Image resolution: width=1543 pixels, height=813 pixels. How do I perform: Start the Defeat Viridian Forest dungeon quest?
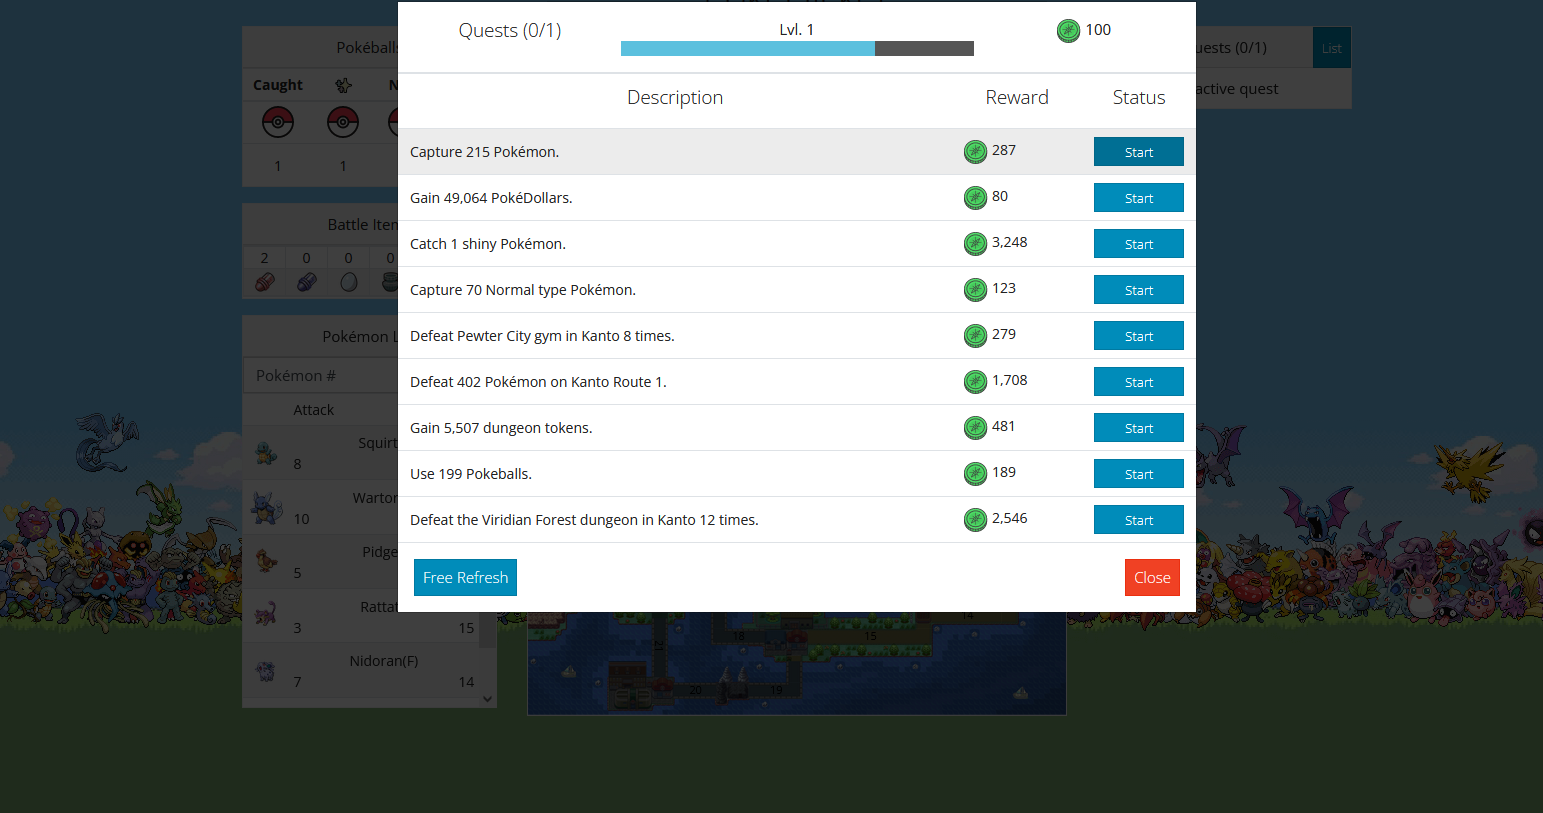click(x=1138, y=519)
